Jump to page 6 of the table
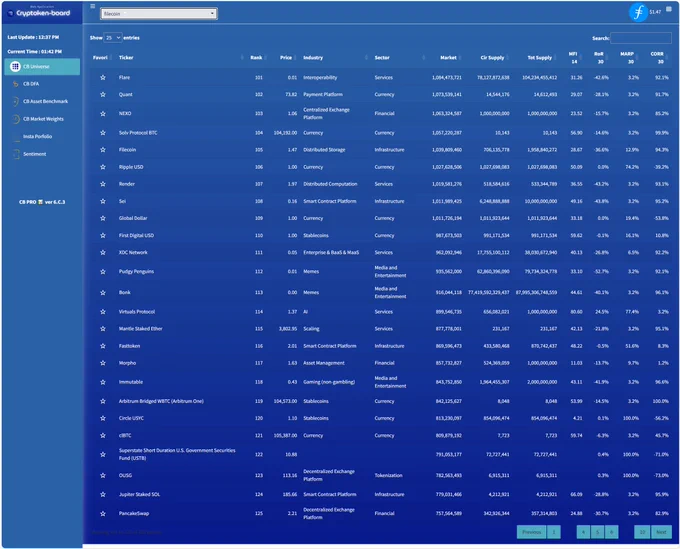The image size is (680, 549). click(611, 532)
